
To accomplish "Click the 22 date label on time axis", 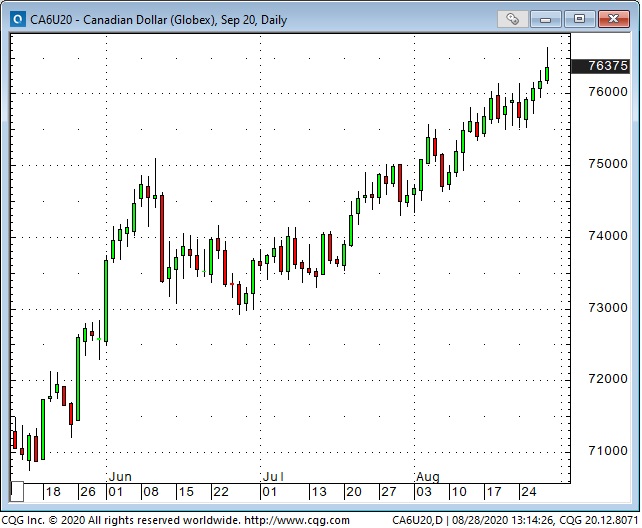I will click(221, 492).
